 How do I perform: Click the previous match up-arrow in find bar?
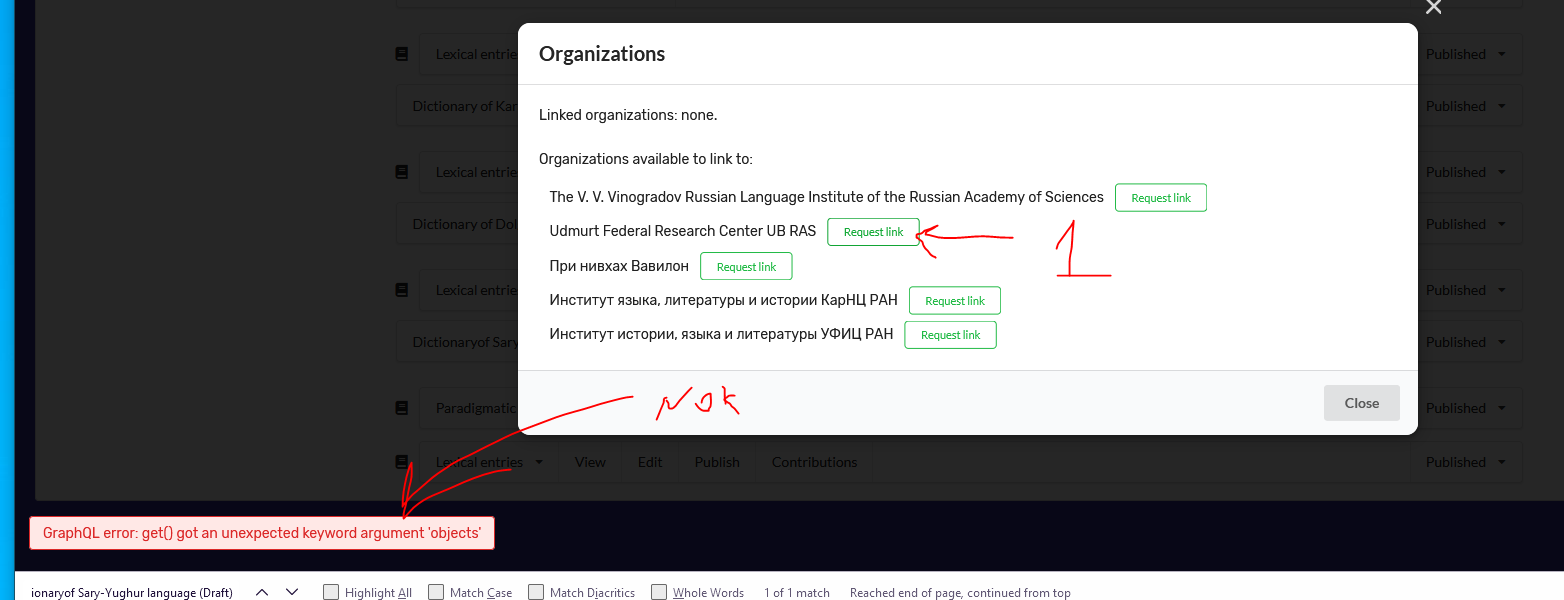tap(261, 591)
